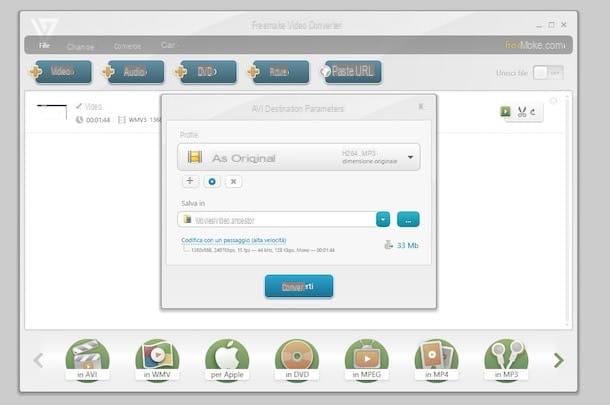The height and width of the screenshot is (405, 610).
Task: Open the File menu
Action: tap(44, 46)
